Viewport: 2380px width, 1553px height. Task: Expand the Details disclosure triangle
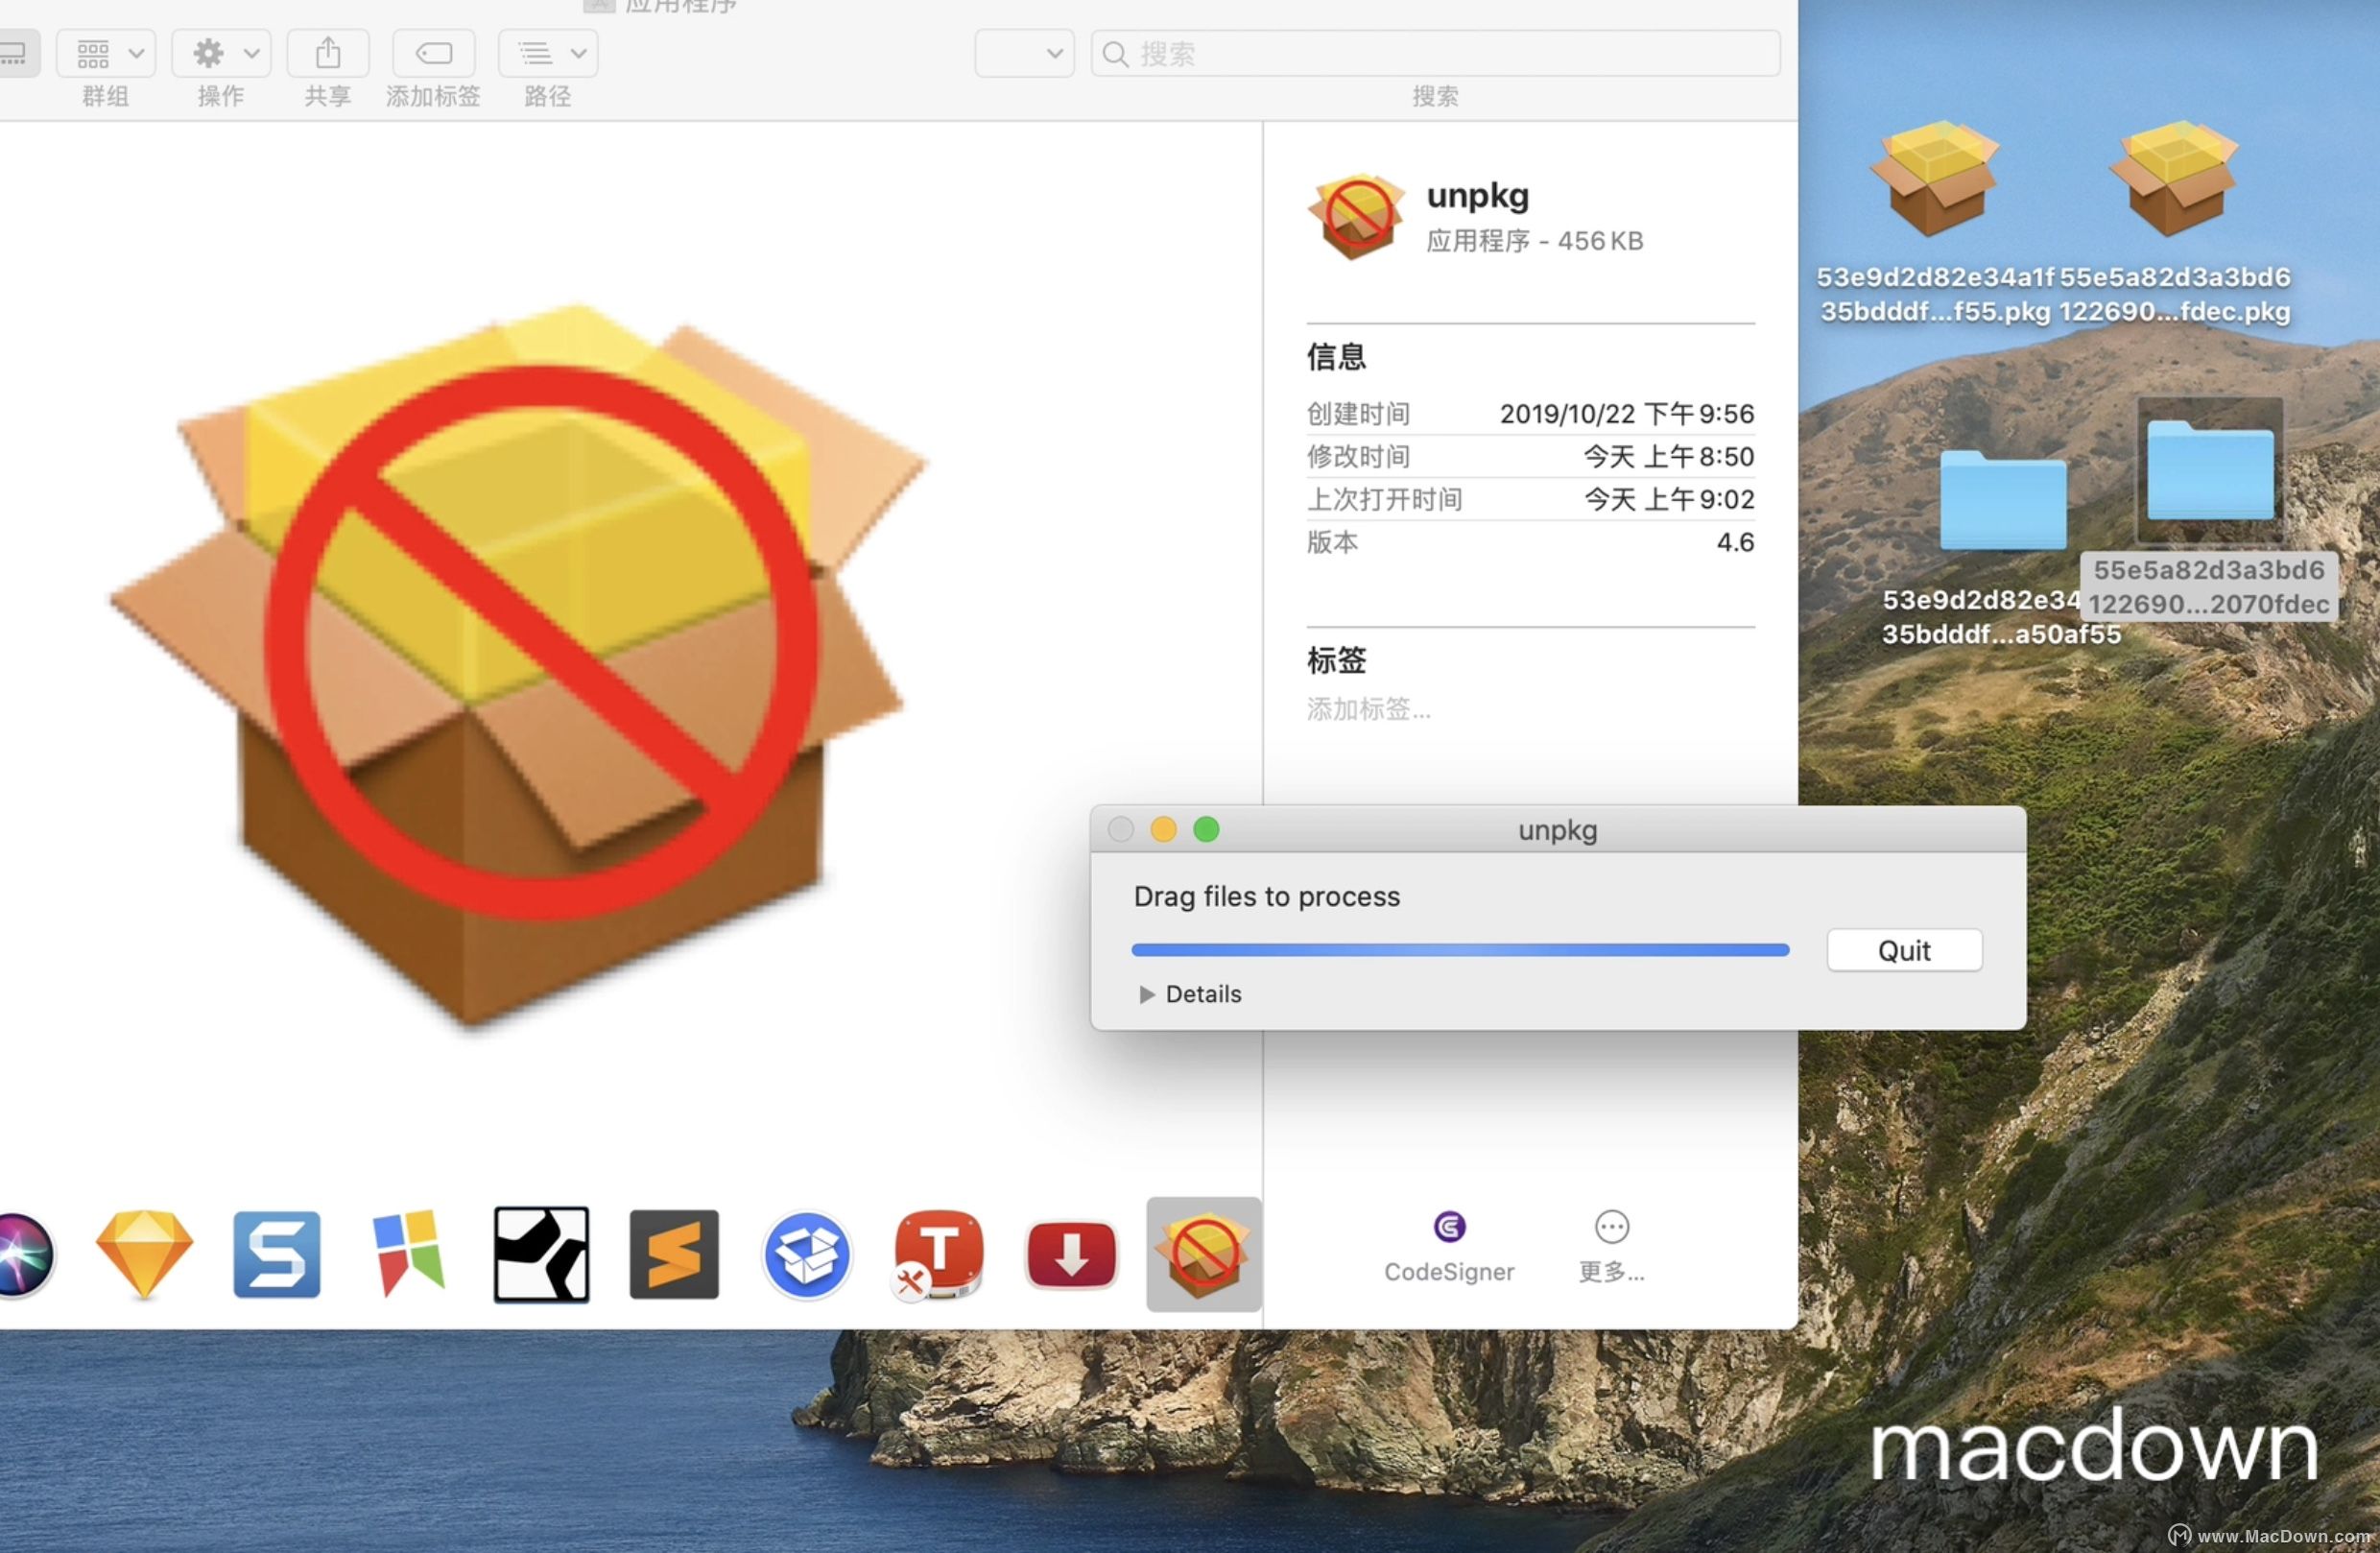coord(1147,994)
